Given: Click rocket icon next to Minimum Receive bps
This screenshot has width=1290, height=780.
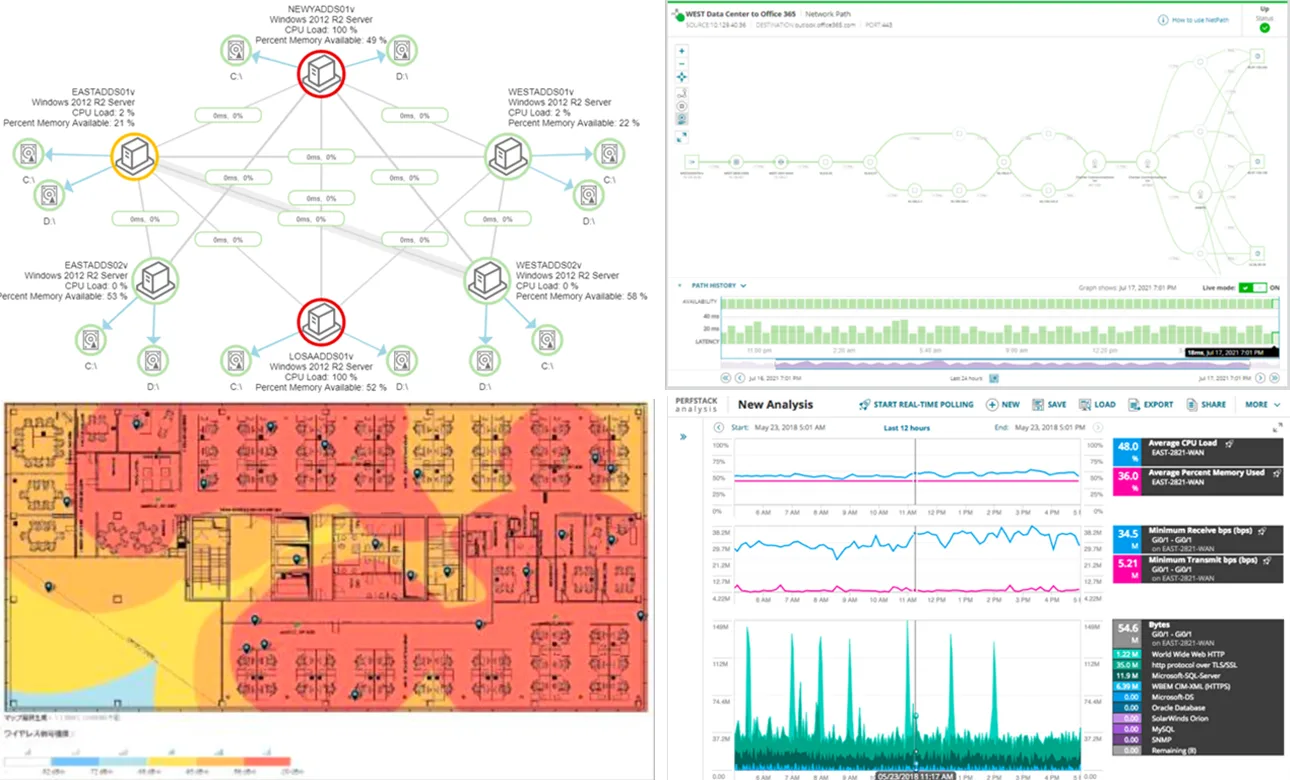Looking at the screenshot, I should tap(1264, 532).
